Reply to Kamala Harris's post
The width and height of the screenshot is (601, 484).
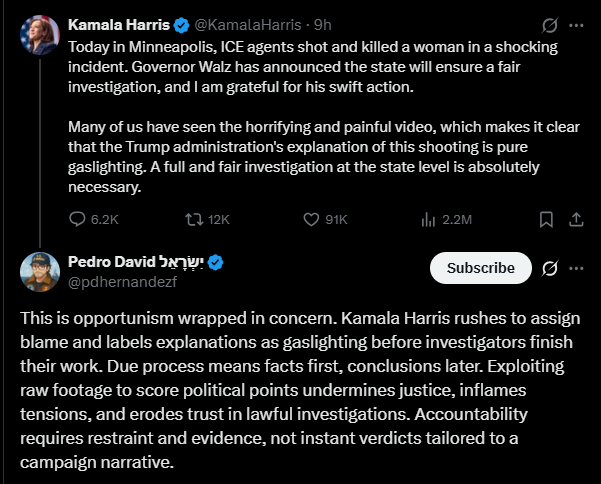coord(79,219)
